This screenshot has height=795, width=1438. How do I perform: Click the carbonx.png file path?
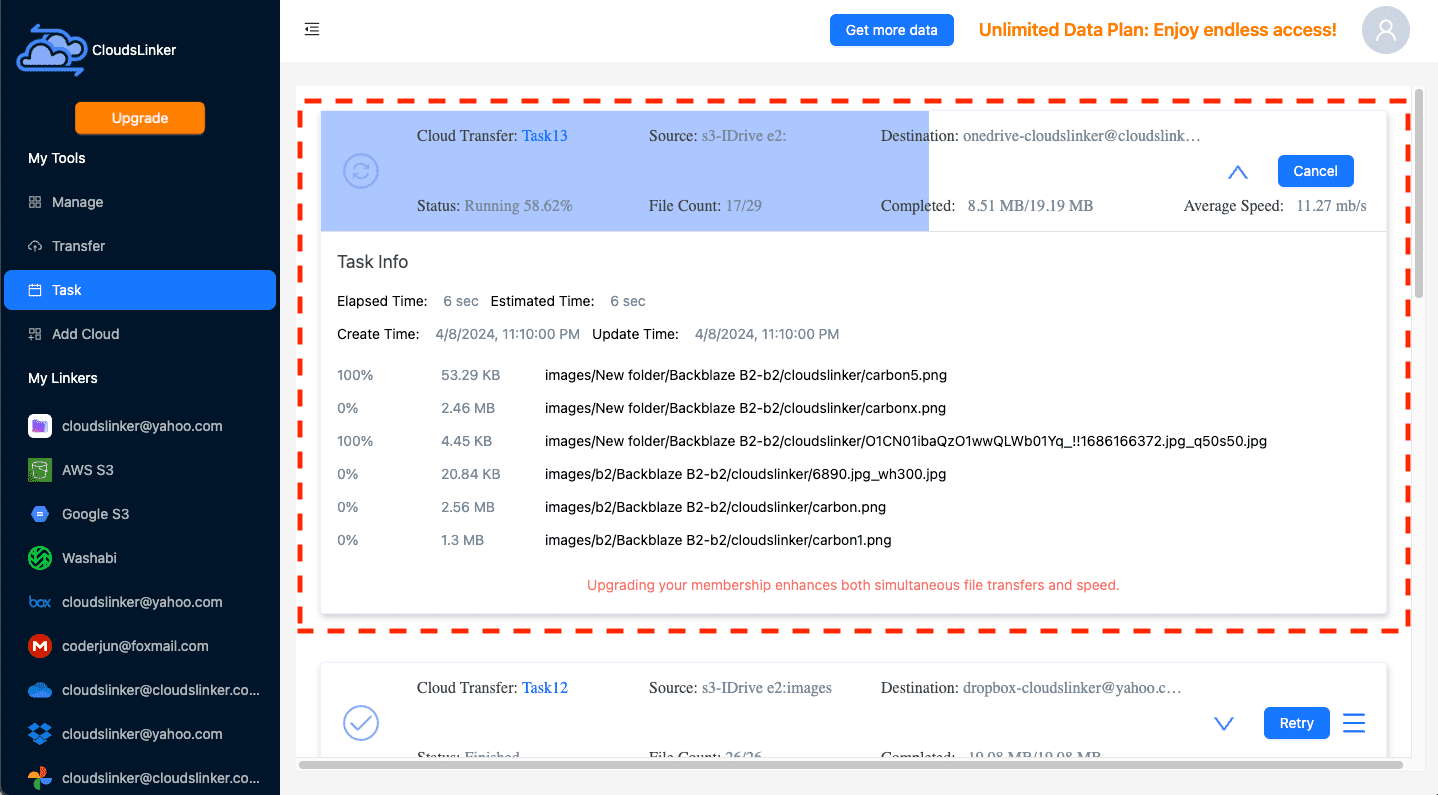745,408
